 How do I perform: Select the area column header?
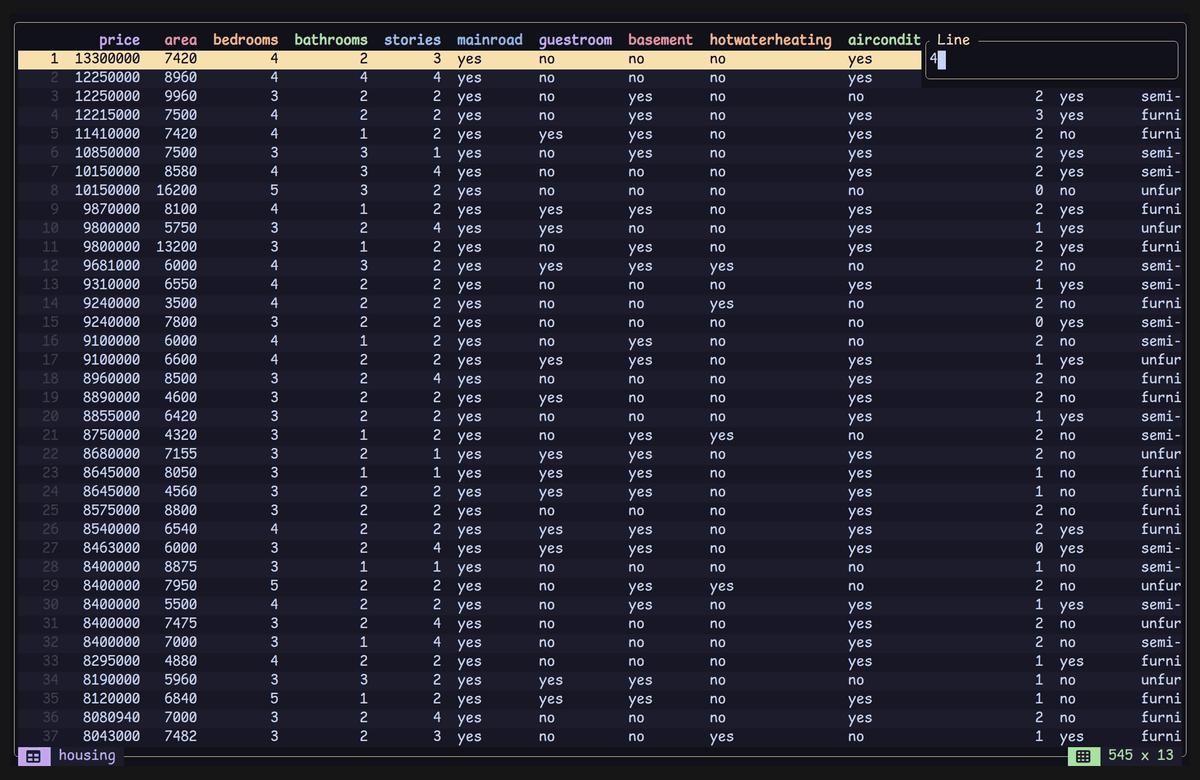point(181,40)
